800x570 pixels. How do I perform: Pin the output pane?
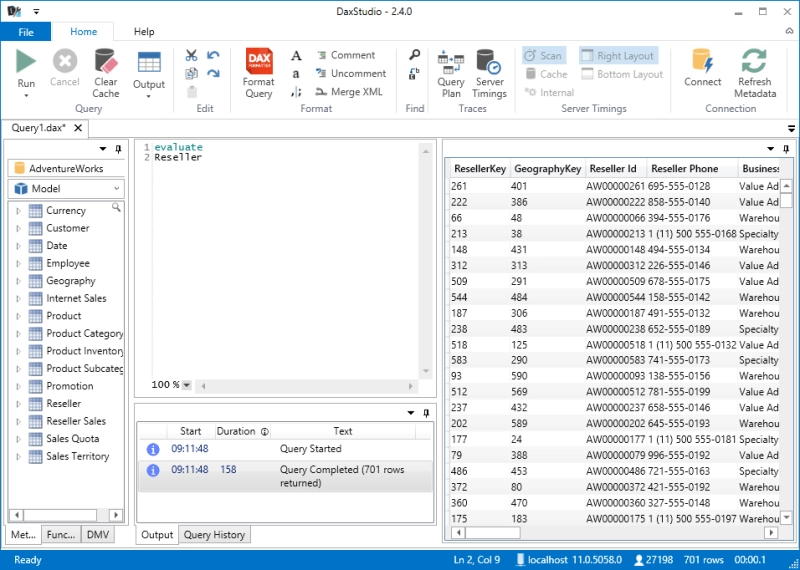click(x=427, y=413)
